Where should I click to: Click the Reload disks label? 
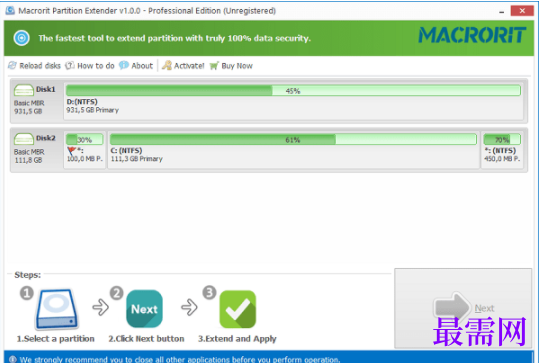40,66
